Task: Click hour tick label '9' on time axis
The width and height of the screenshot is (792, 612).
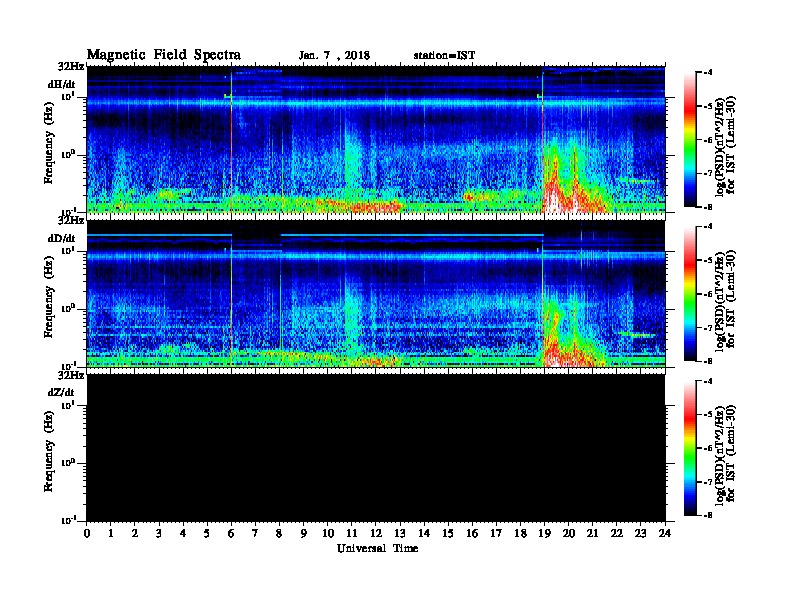Action: [304, 534]
